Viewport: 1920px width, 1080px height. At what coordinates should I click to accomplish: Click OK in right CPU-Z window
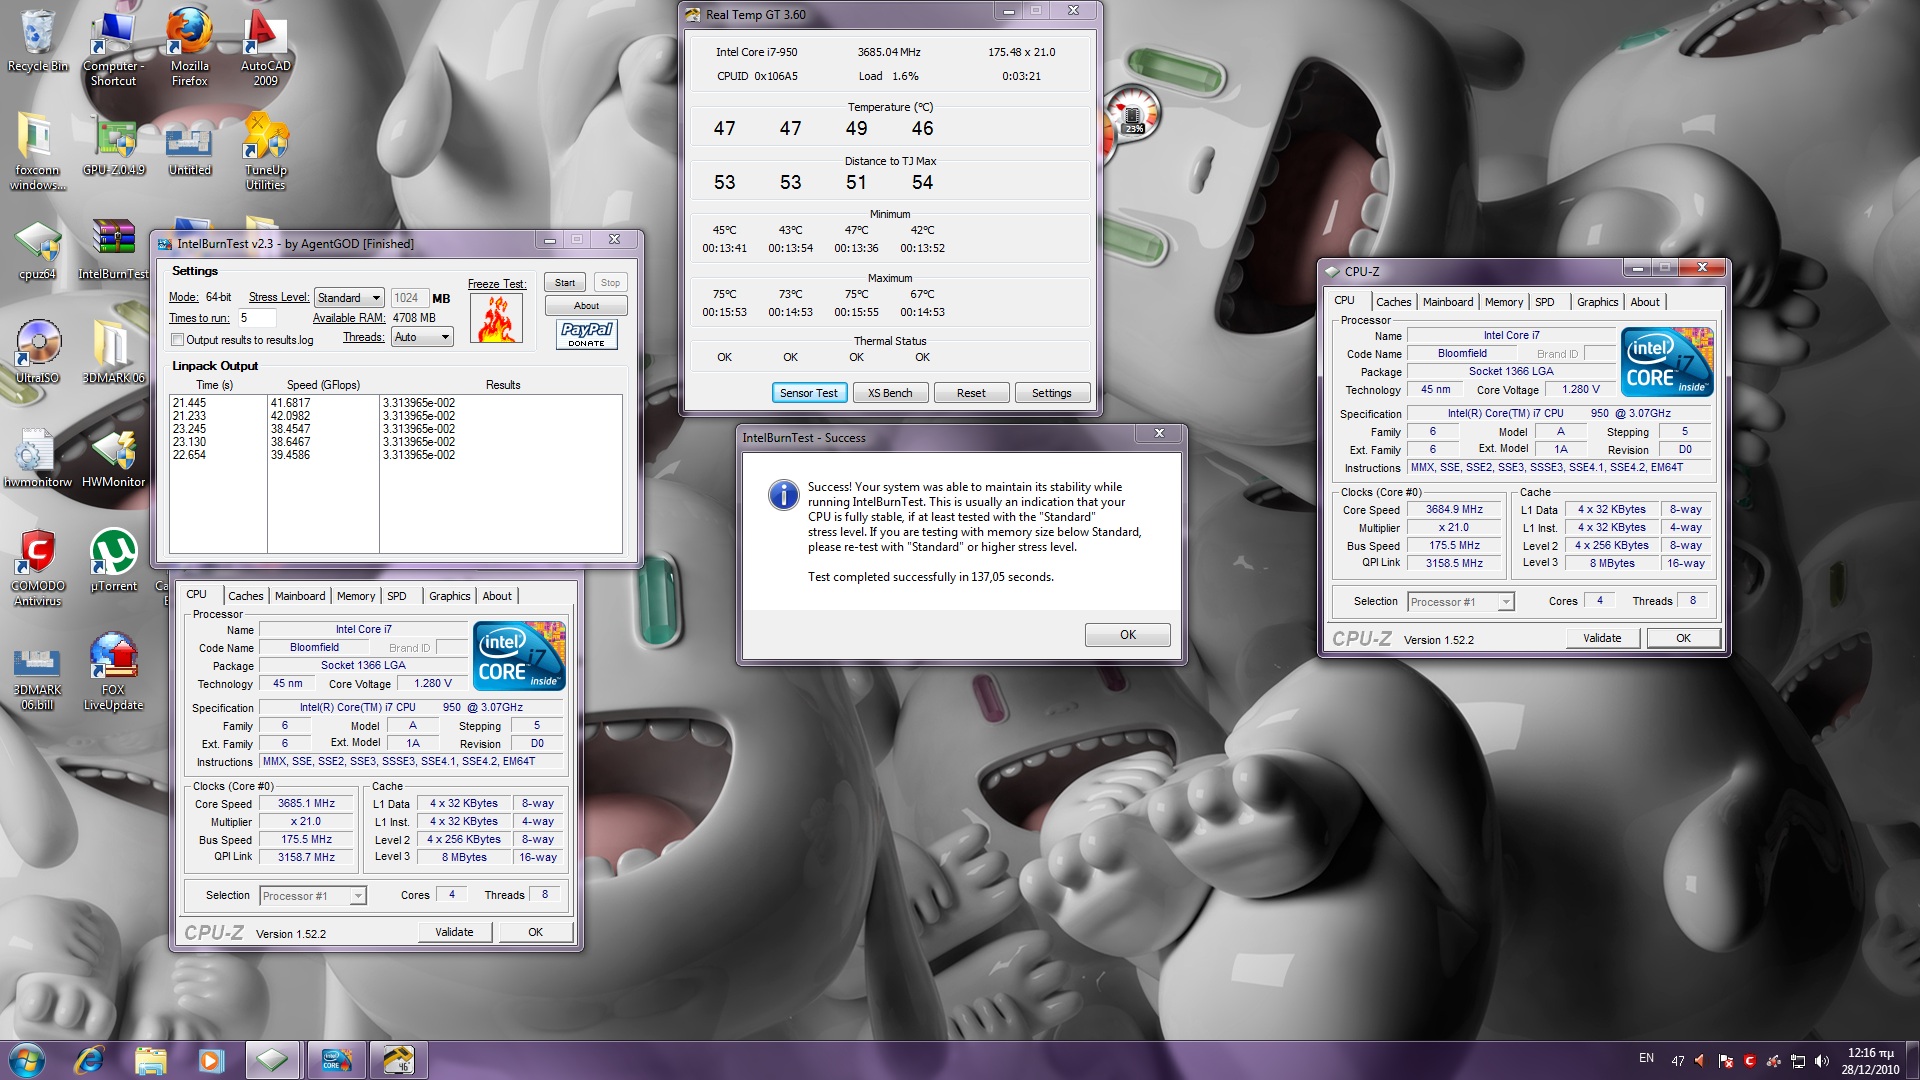1684,638
